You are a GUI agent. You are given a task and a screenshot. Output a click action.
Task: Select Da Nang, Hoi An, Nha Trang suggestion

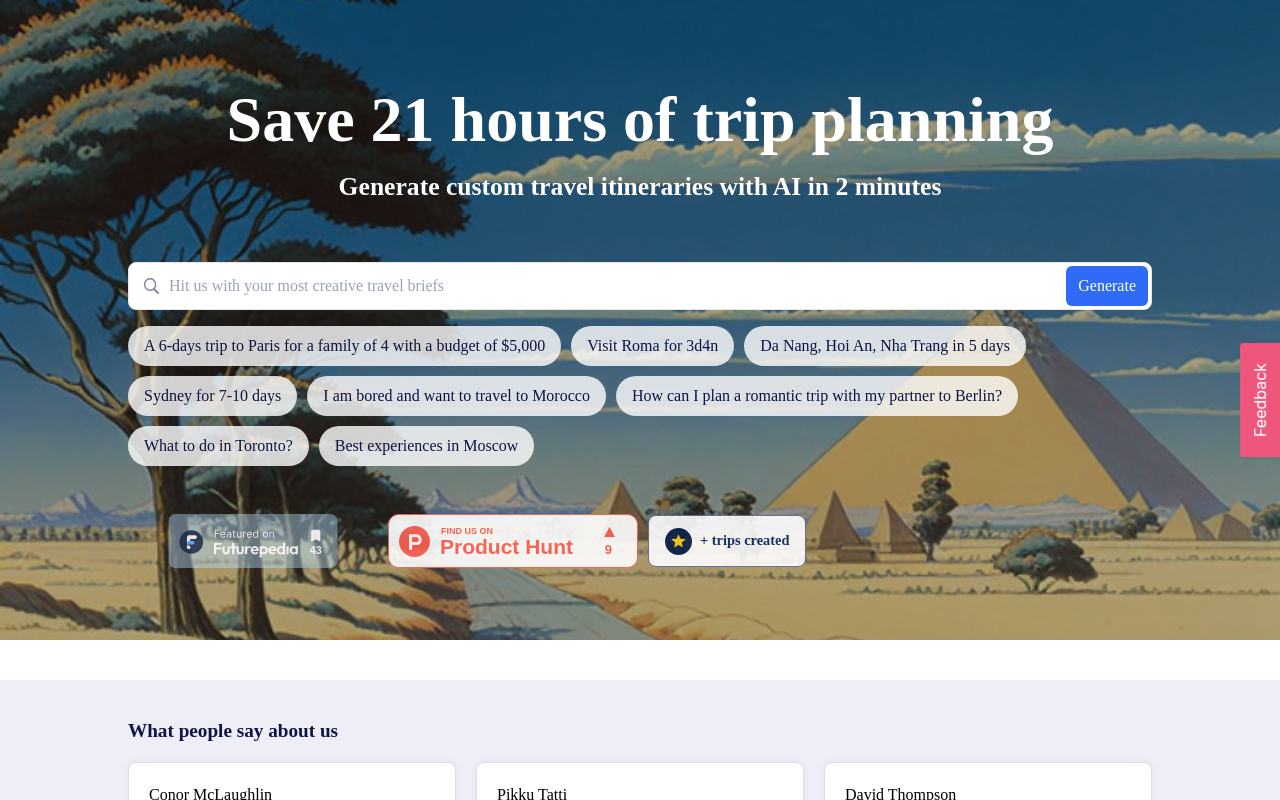click(x=885, y=345)
